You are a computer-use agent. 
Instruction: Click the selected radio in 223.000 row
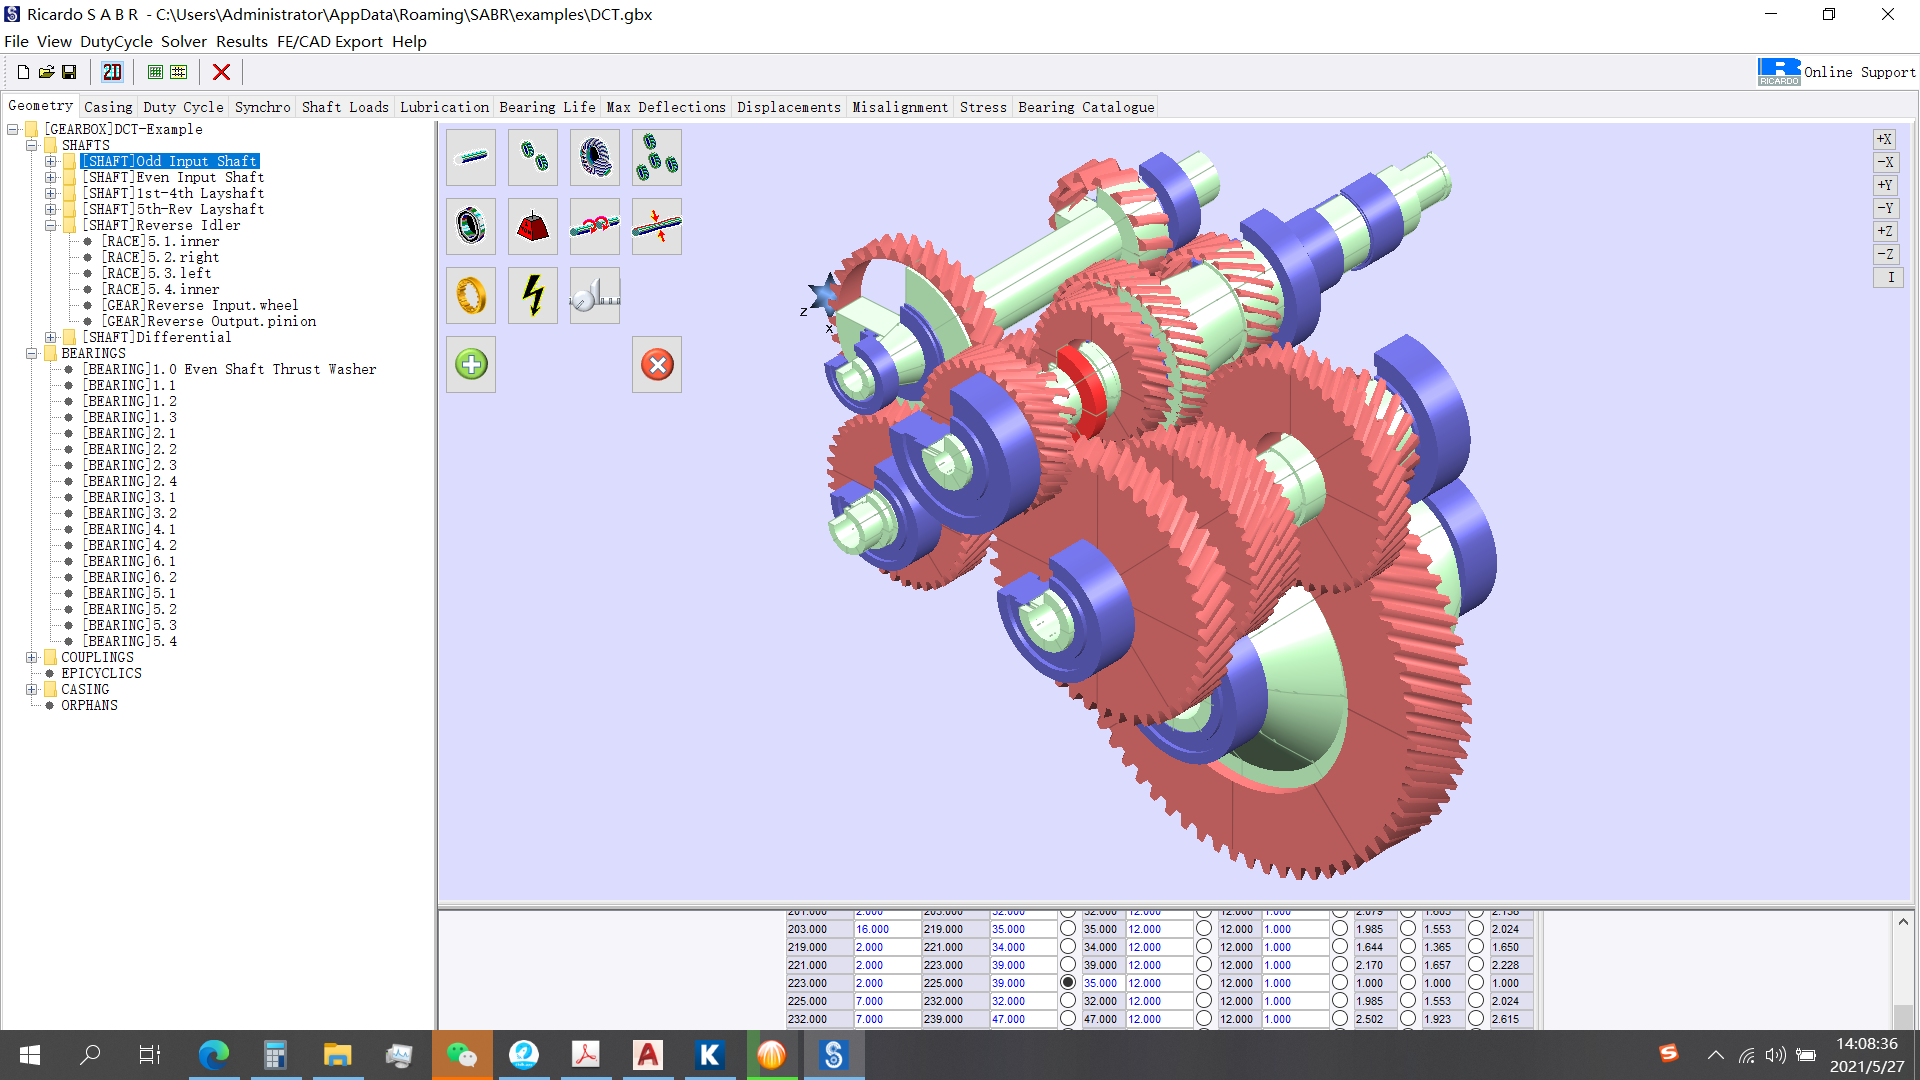(1068, 983)
